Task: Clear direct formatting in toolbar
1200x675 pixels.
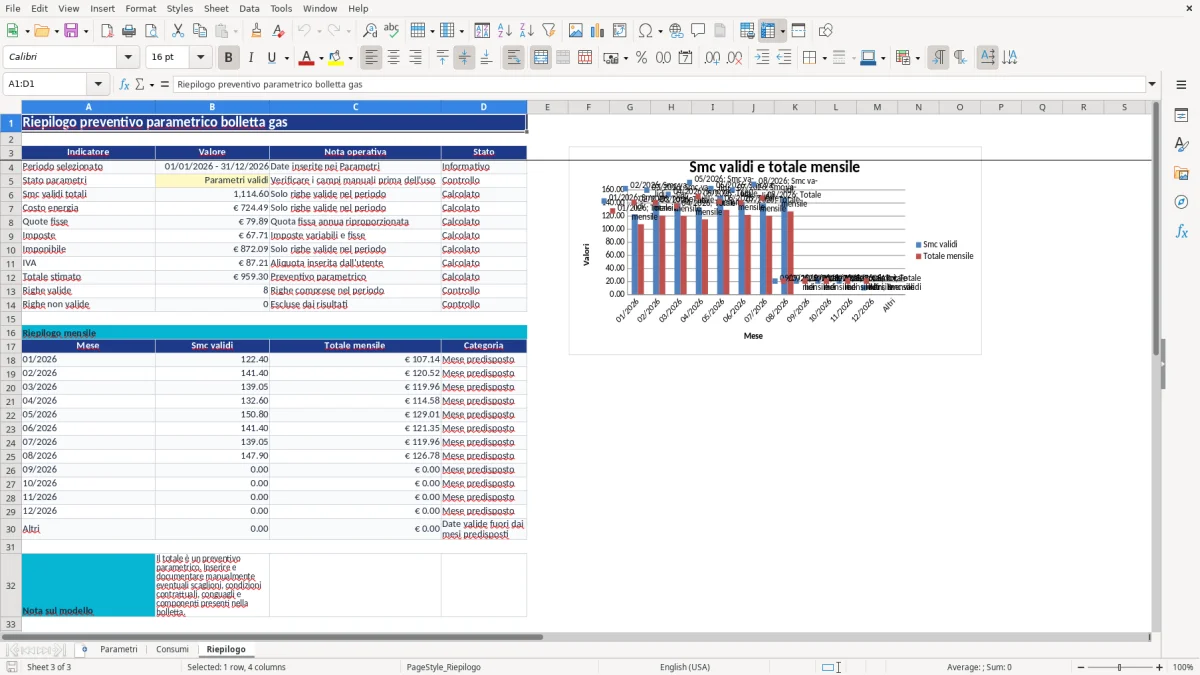Action: tap(277, 31)
